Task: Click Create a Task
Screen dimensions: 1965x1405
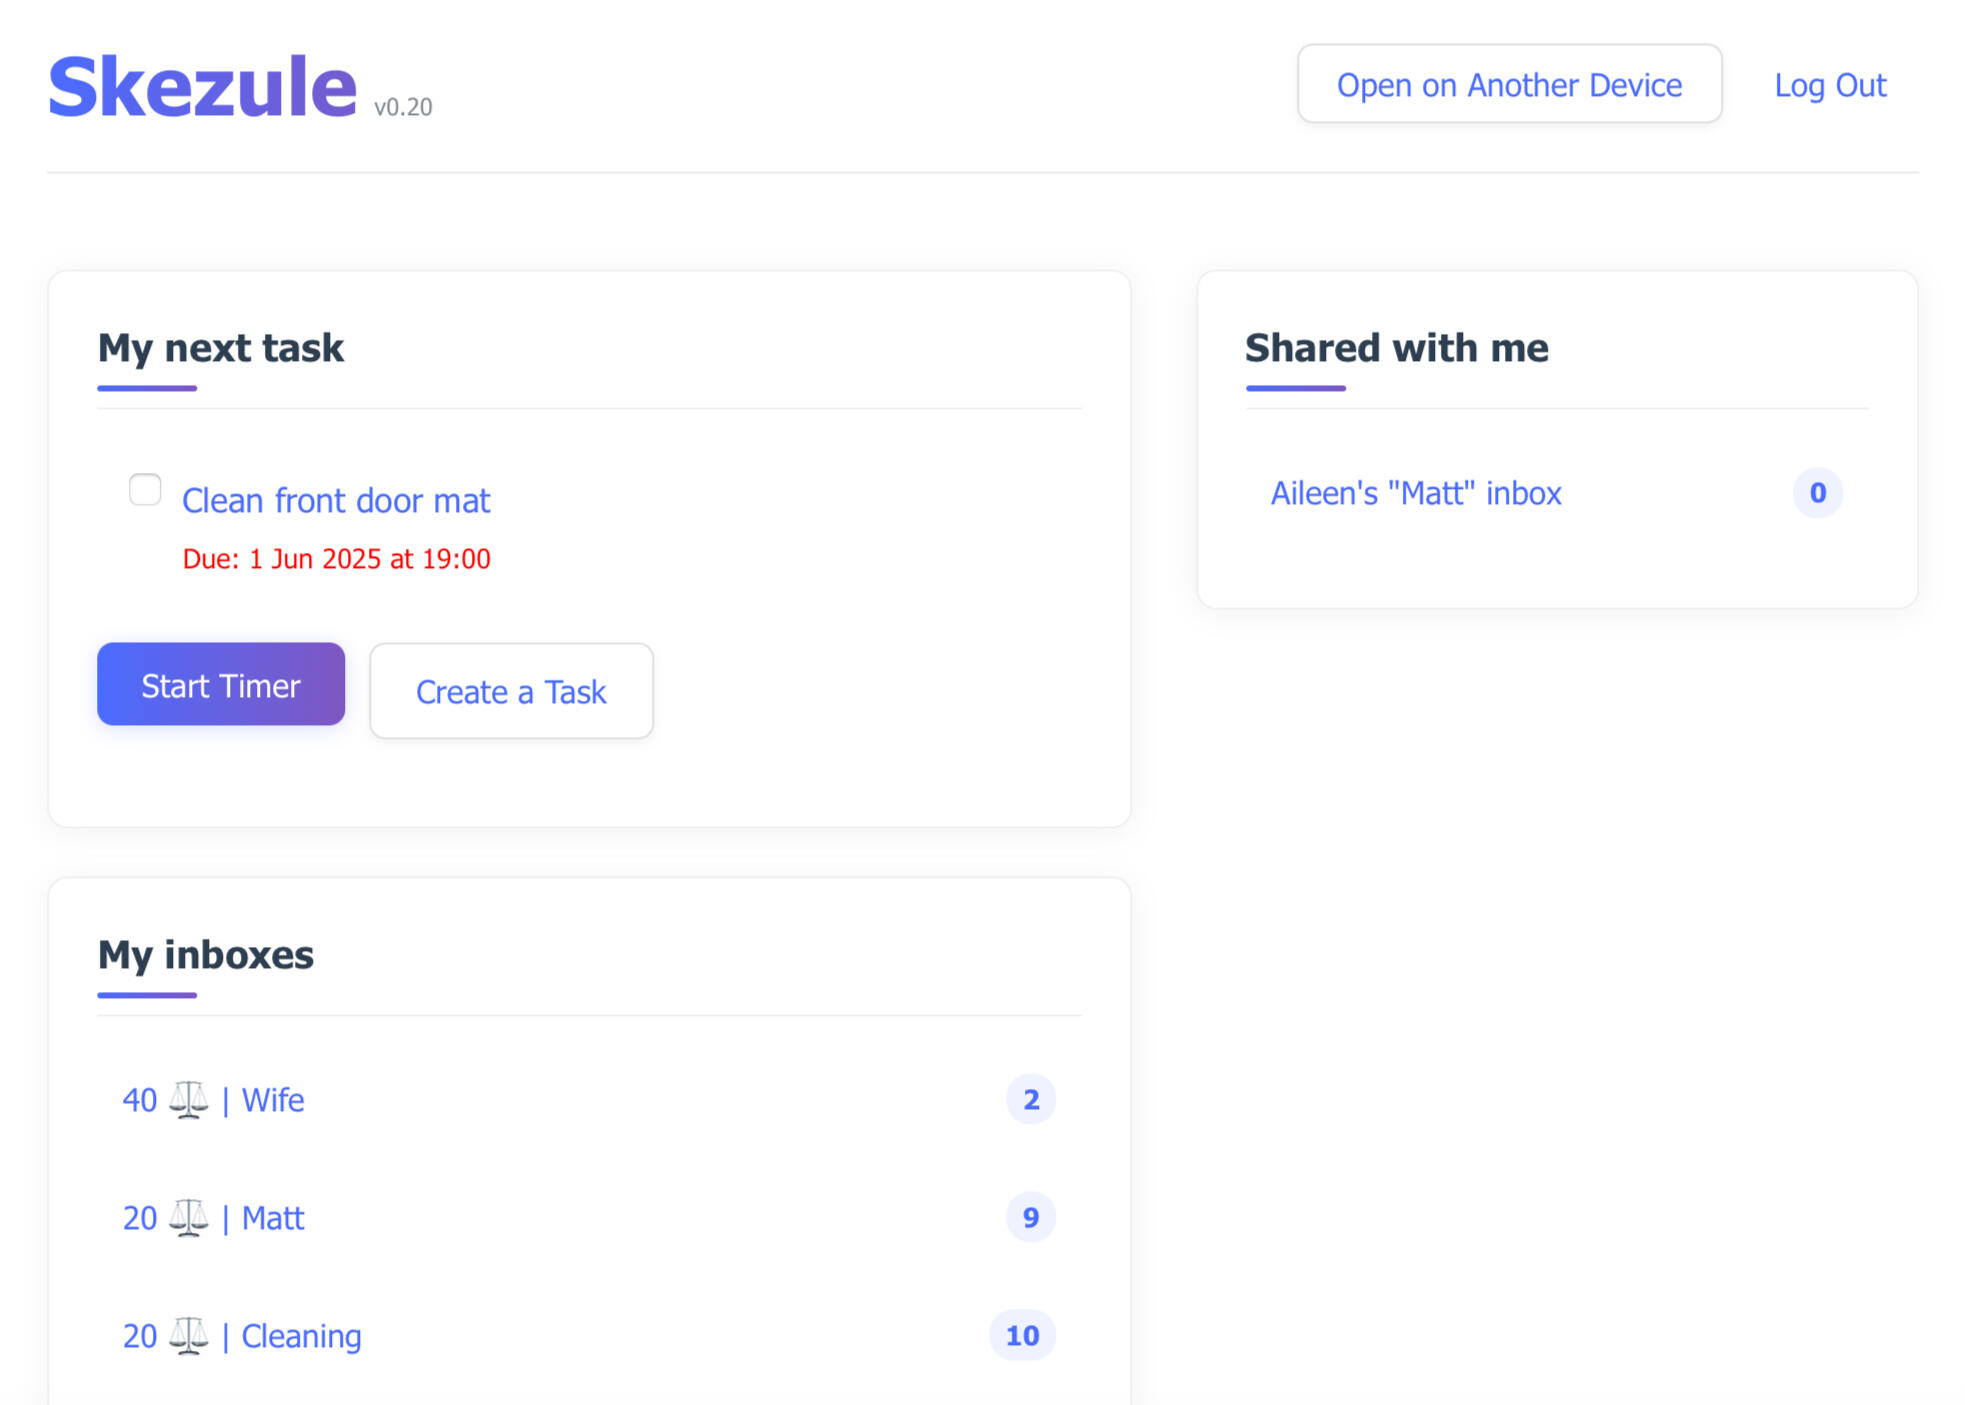Action: pos(511,691)
